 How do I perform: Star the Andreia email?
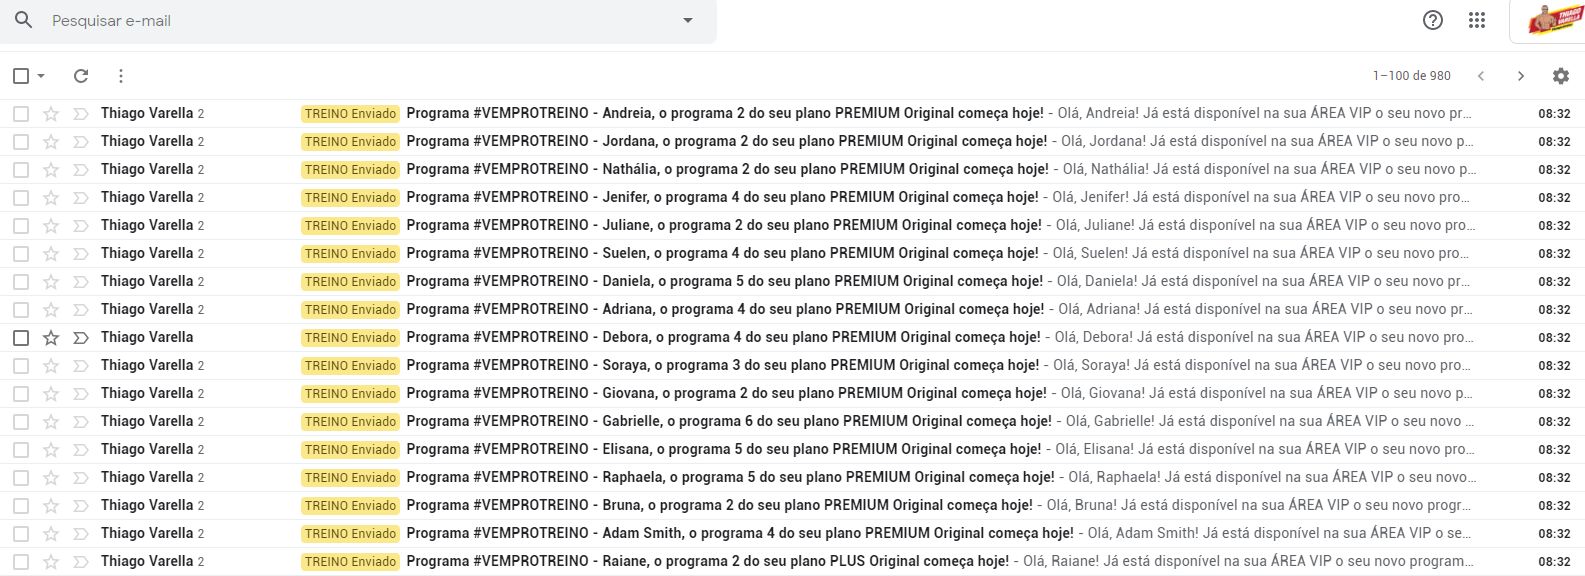click(51, 114)
